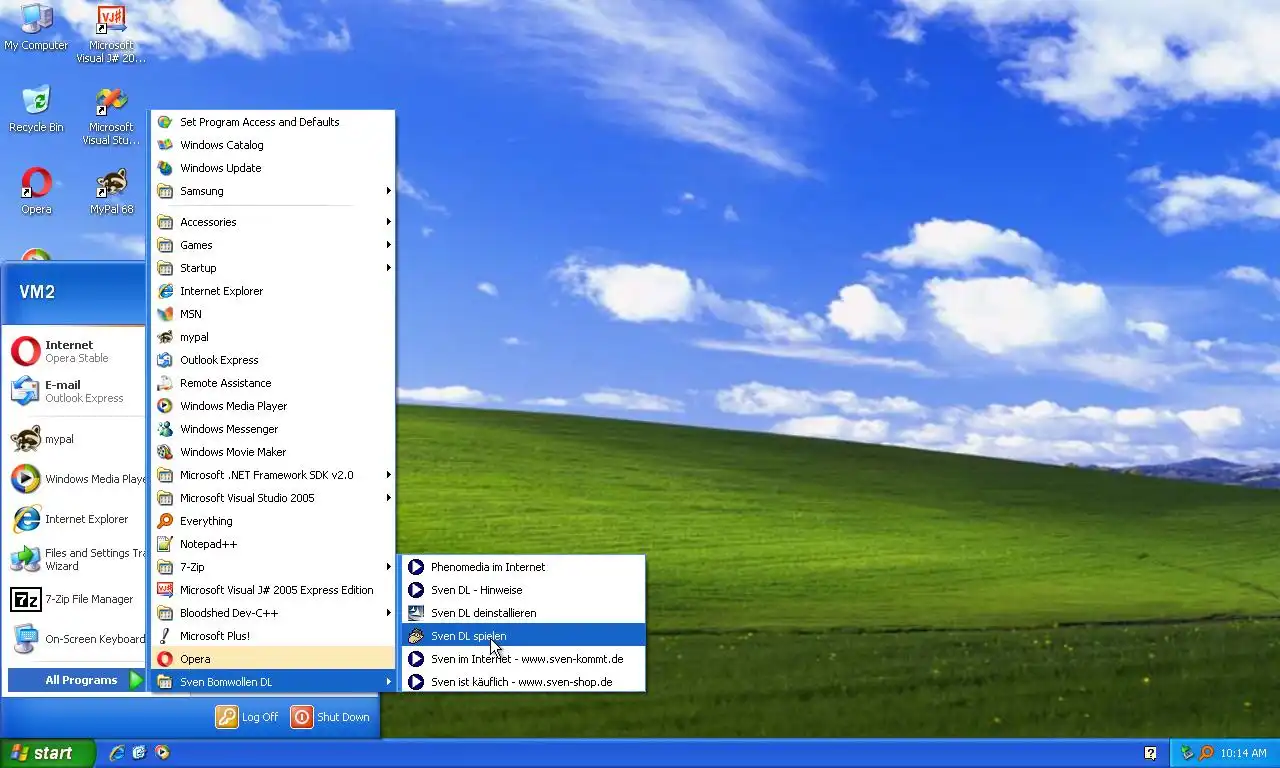This screenshot has height=768, width=1280.
Task: Click the Shut Down button
Action: (x=331, y=717)
